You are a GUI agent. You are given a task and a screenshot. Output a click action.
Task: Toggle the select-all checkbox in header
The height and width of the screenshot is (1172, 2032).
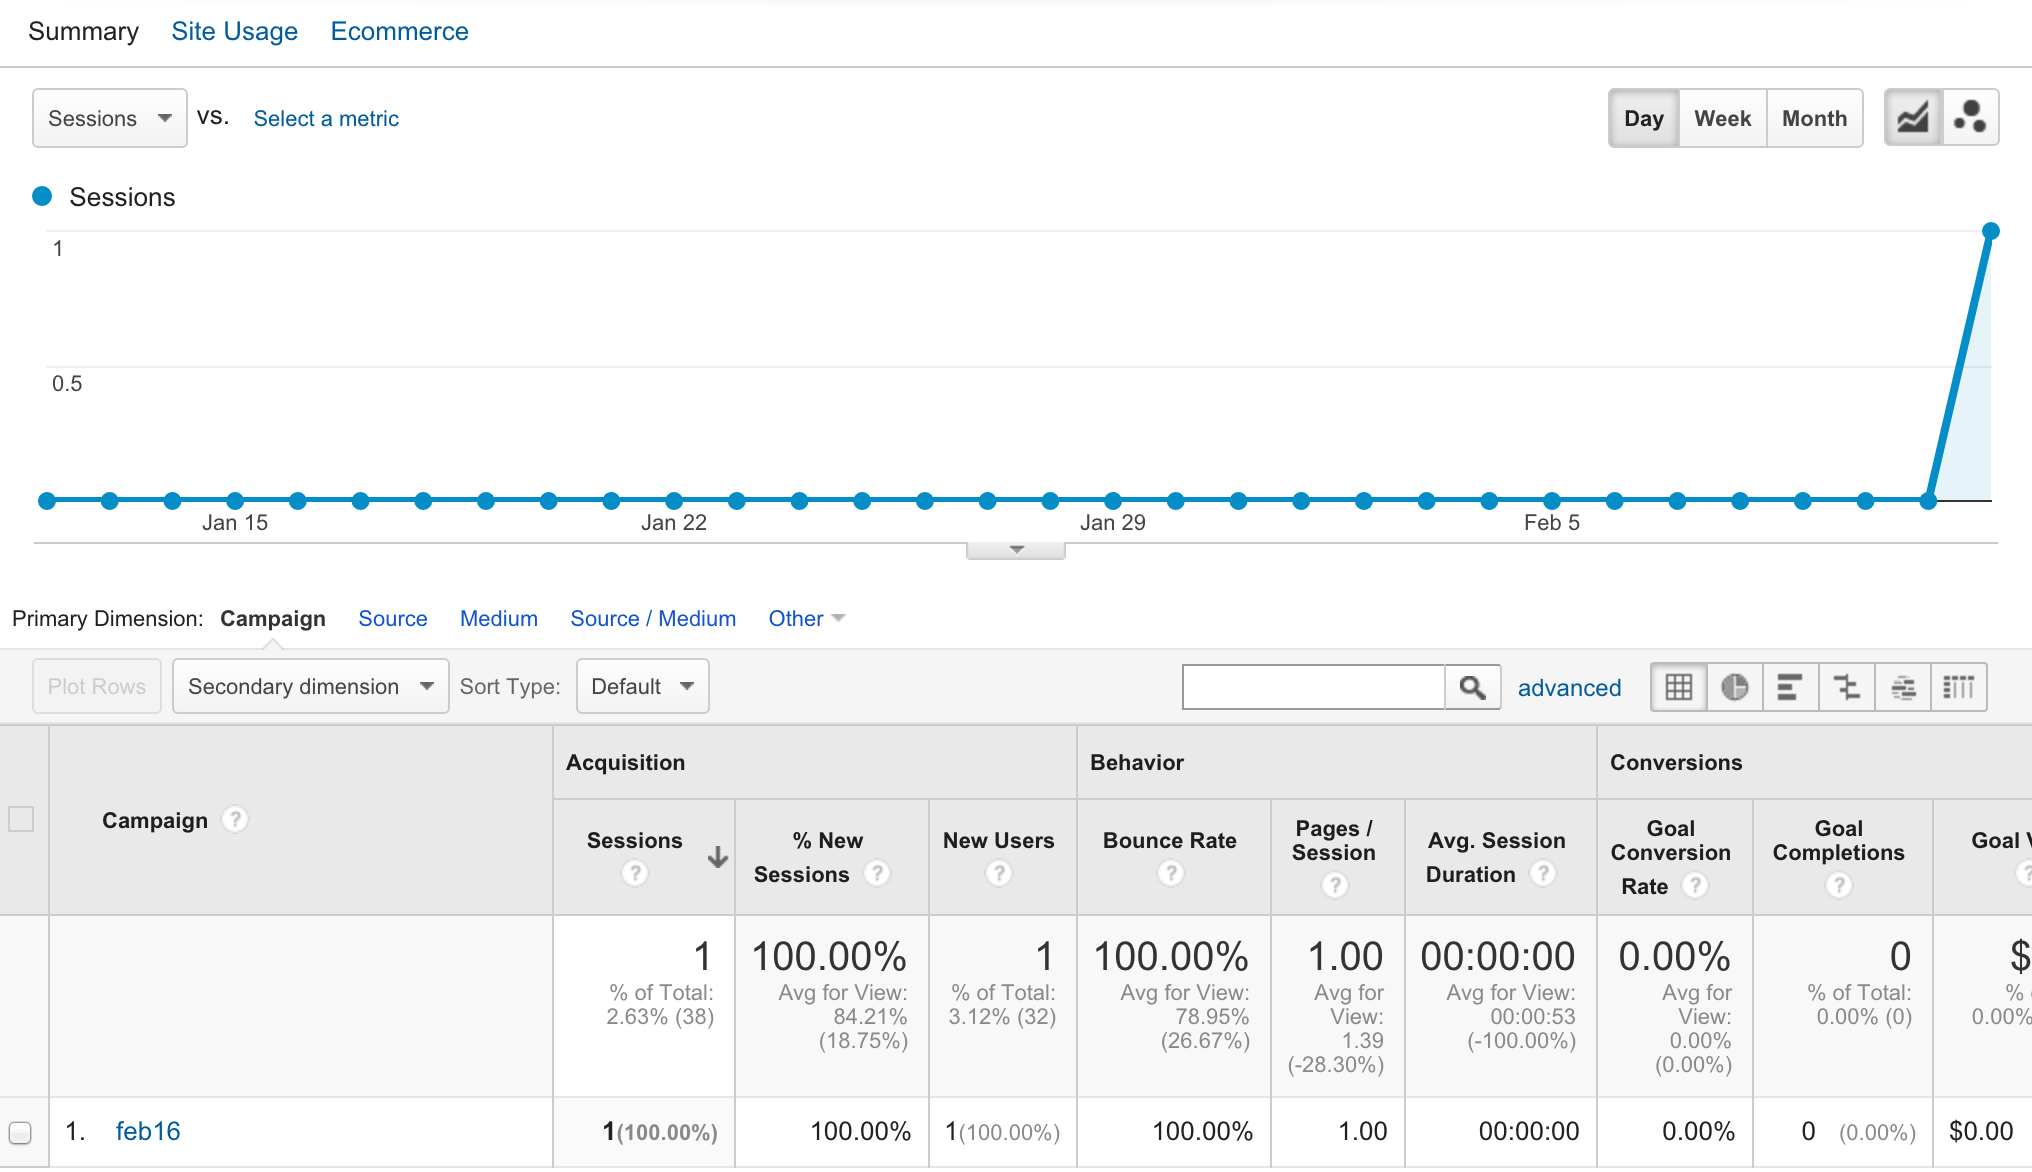21,819
